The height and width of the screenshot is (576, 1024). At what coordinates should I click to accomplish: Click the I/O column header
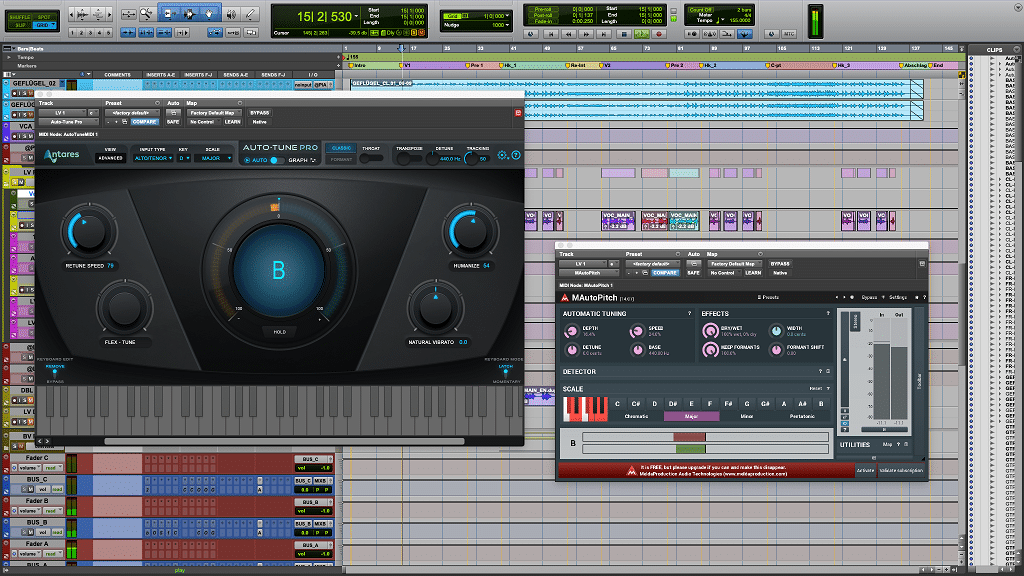coord(313,74)
